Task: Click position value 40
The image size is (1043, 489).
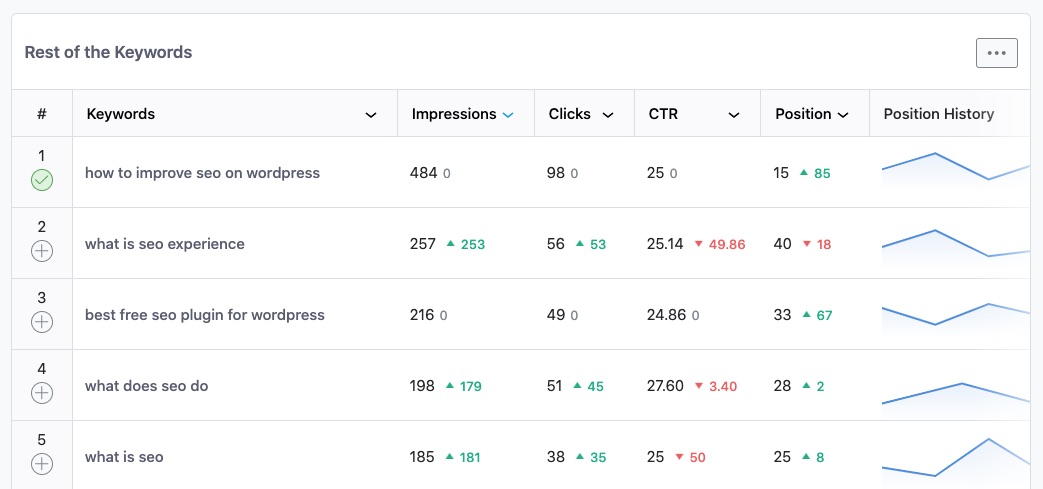Action: tap(783, 244)
